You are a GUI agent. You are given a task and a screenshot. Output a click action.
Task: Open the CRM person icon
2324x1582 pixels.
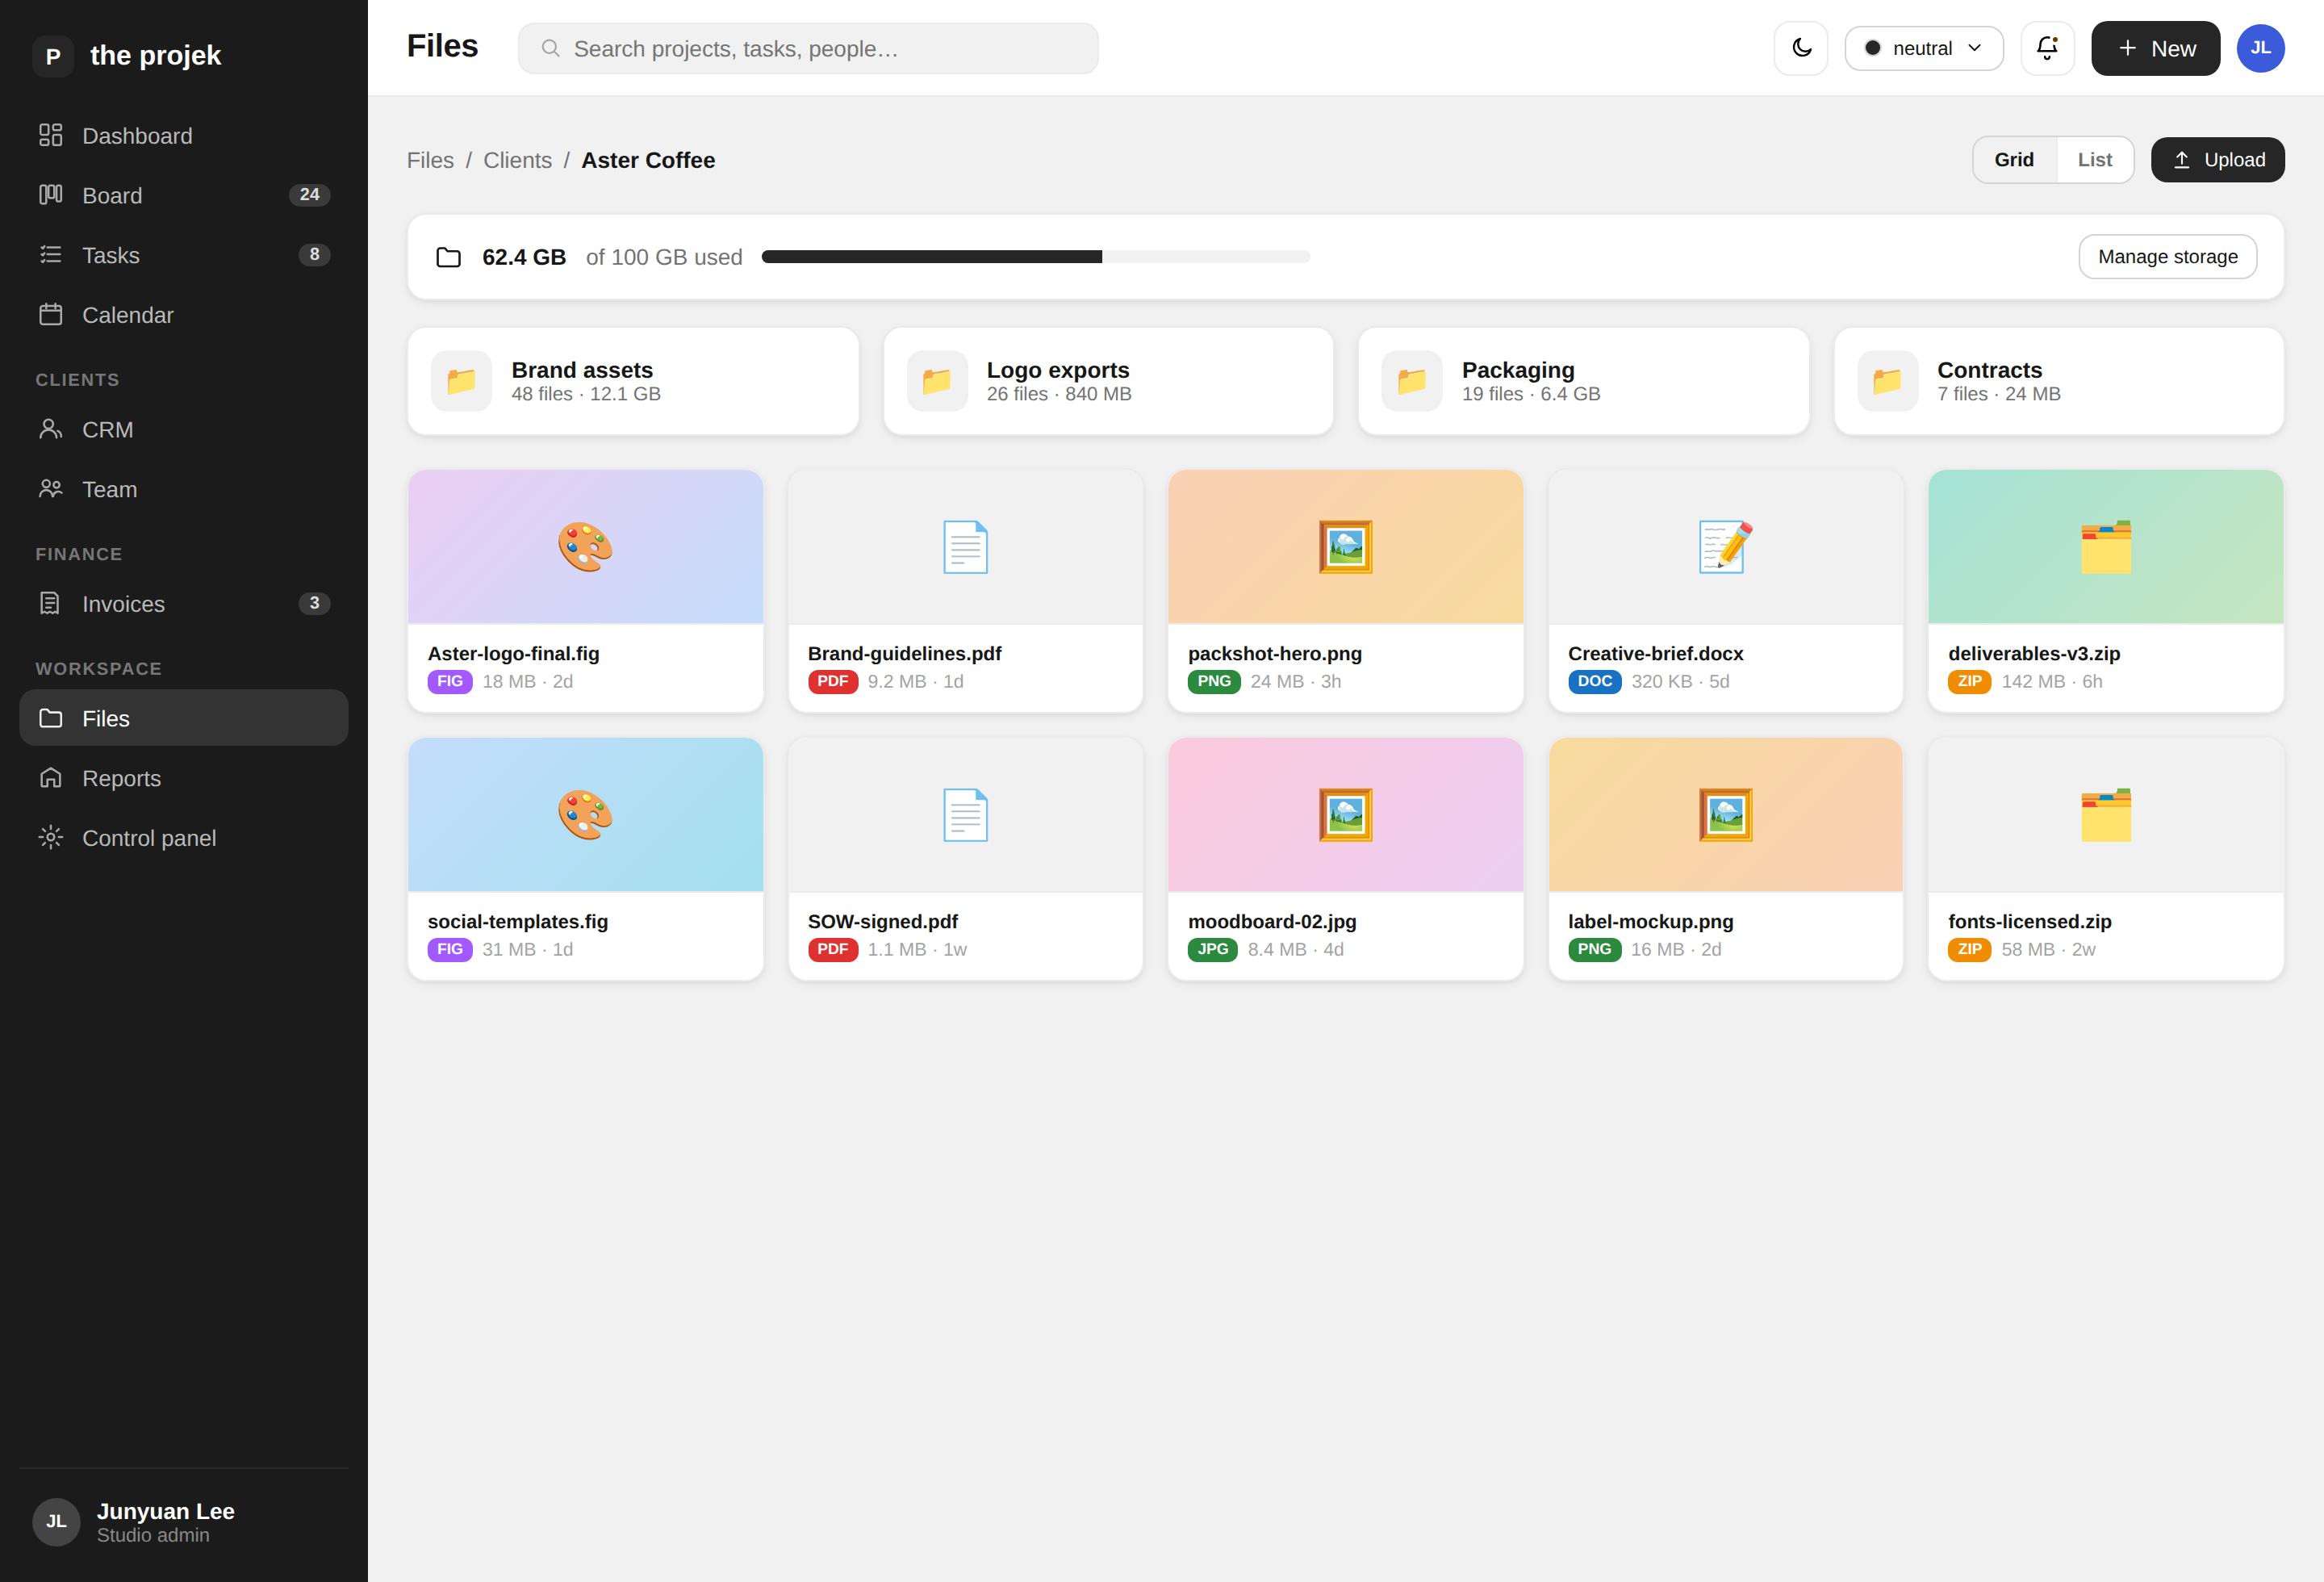click(51, 429)
